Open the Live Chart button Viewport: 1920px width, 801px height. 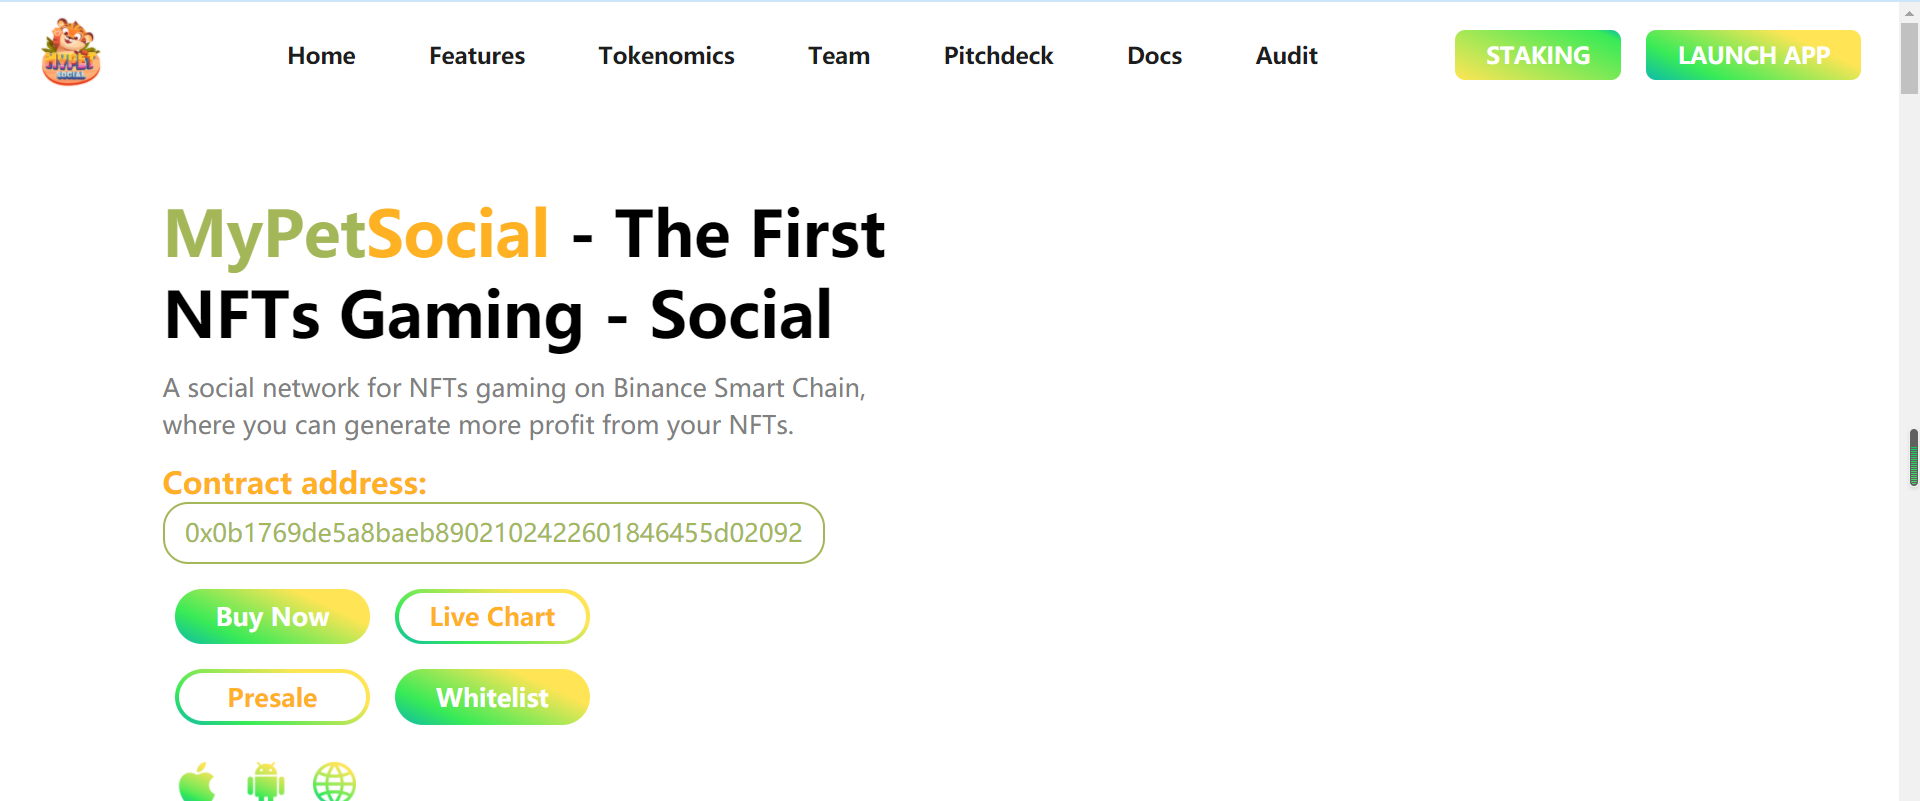[x=492, y=617]
